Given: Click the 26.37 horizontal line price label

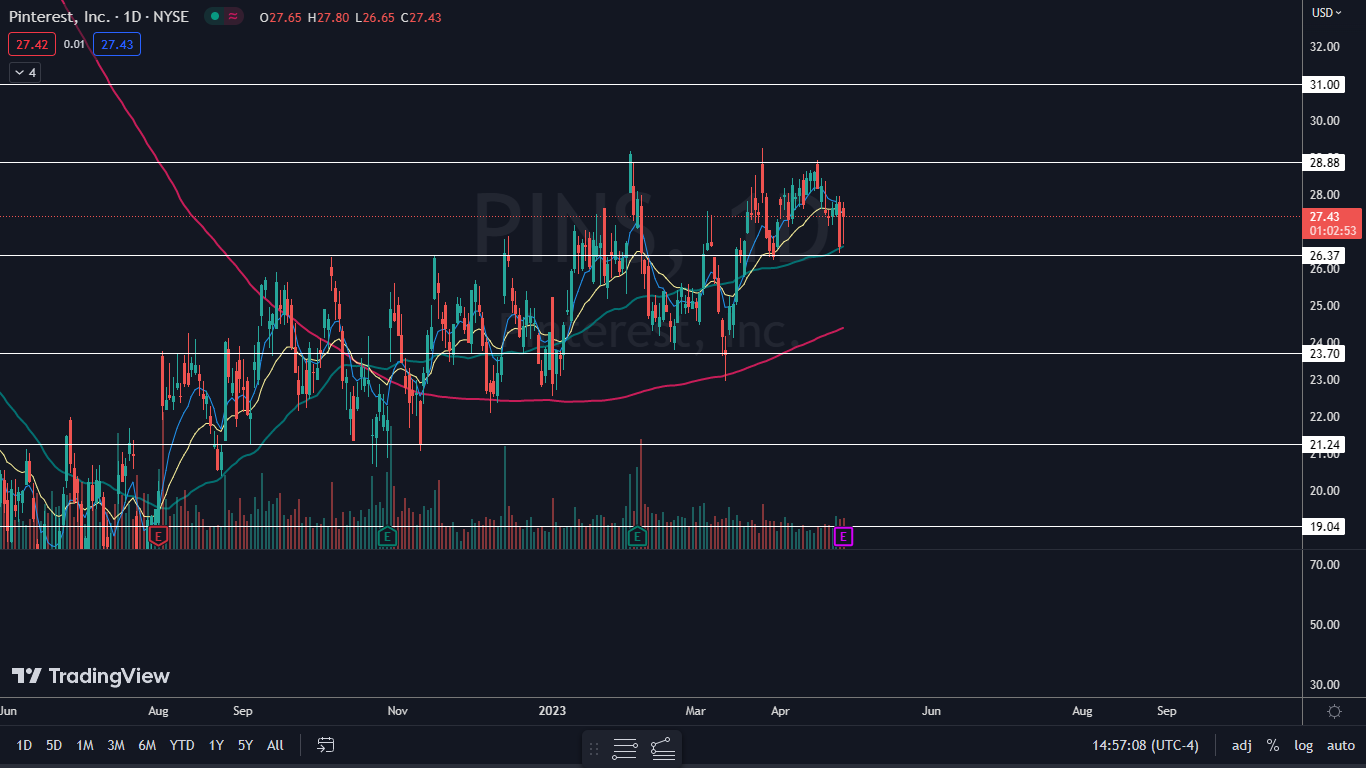Looking at the screenshot, I should (1325, 255).
